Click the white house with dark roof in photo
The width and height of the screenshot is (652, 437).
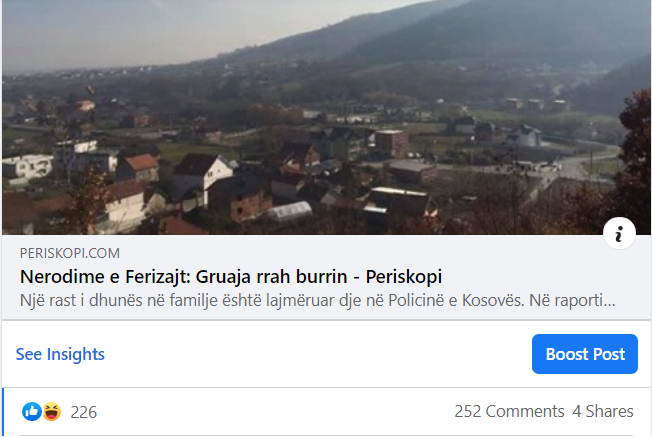point(205,170)
